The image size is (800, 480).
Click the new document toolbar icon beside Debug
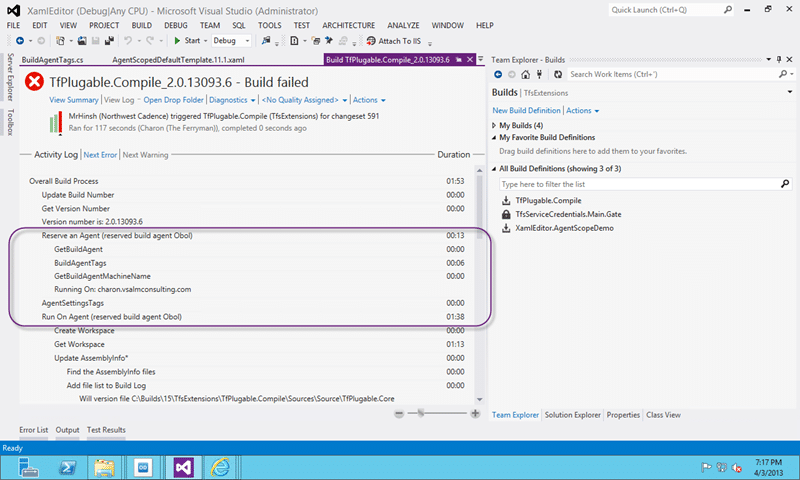[x=294, y=41]
